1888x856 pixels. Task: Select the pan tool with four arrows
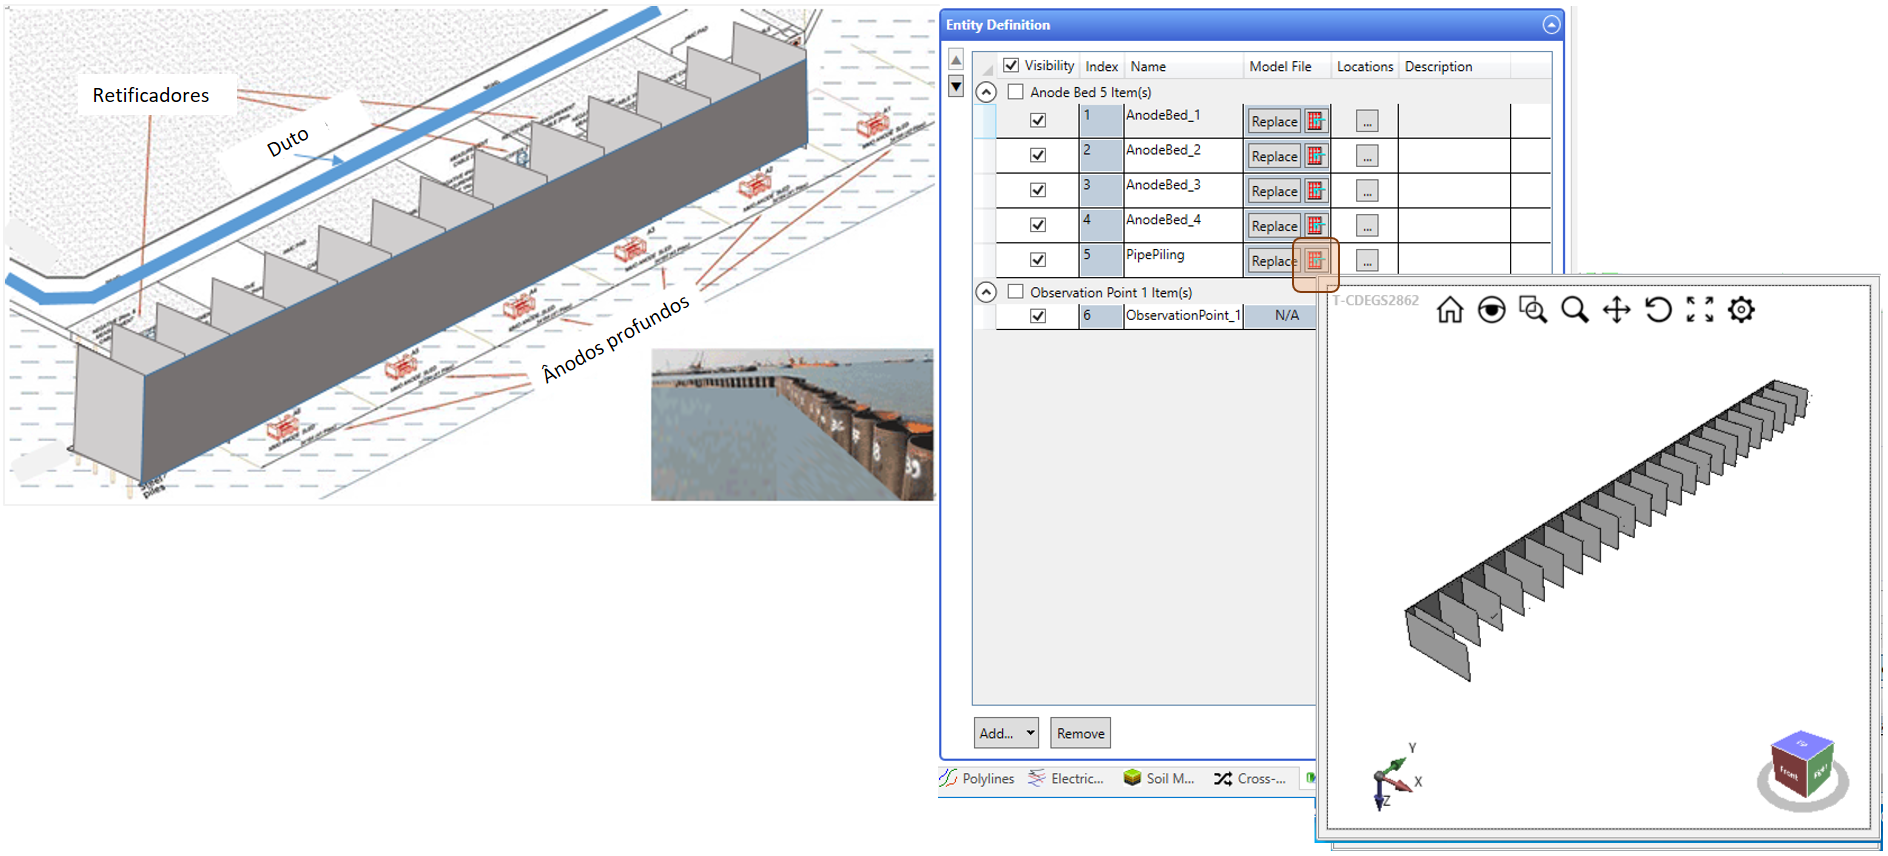(x=1616, y=311)
